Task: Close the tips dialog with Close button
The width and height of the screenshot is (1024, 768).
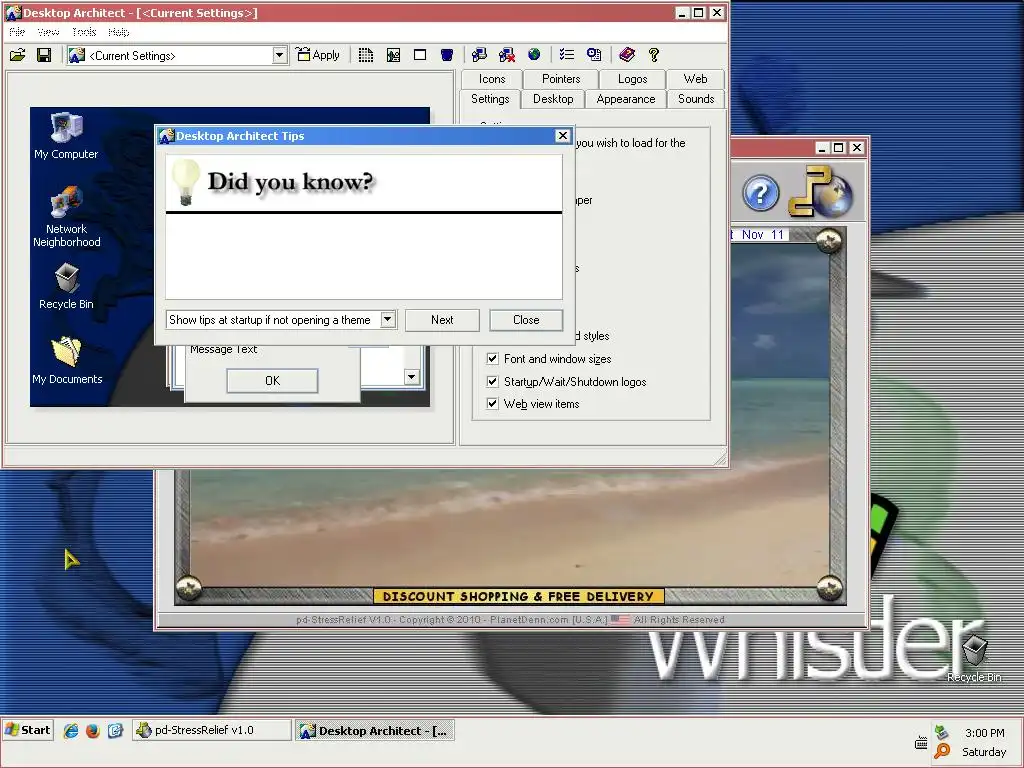Action: 526,320
